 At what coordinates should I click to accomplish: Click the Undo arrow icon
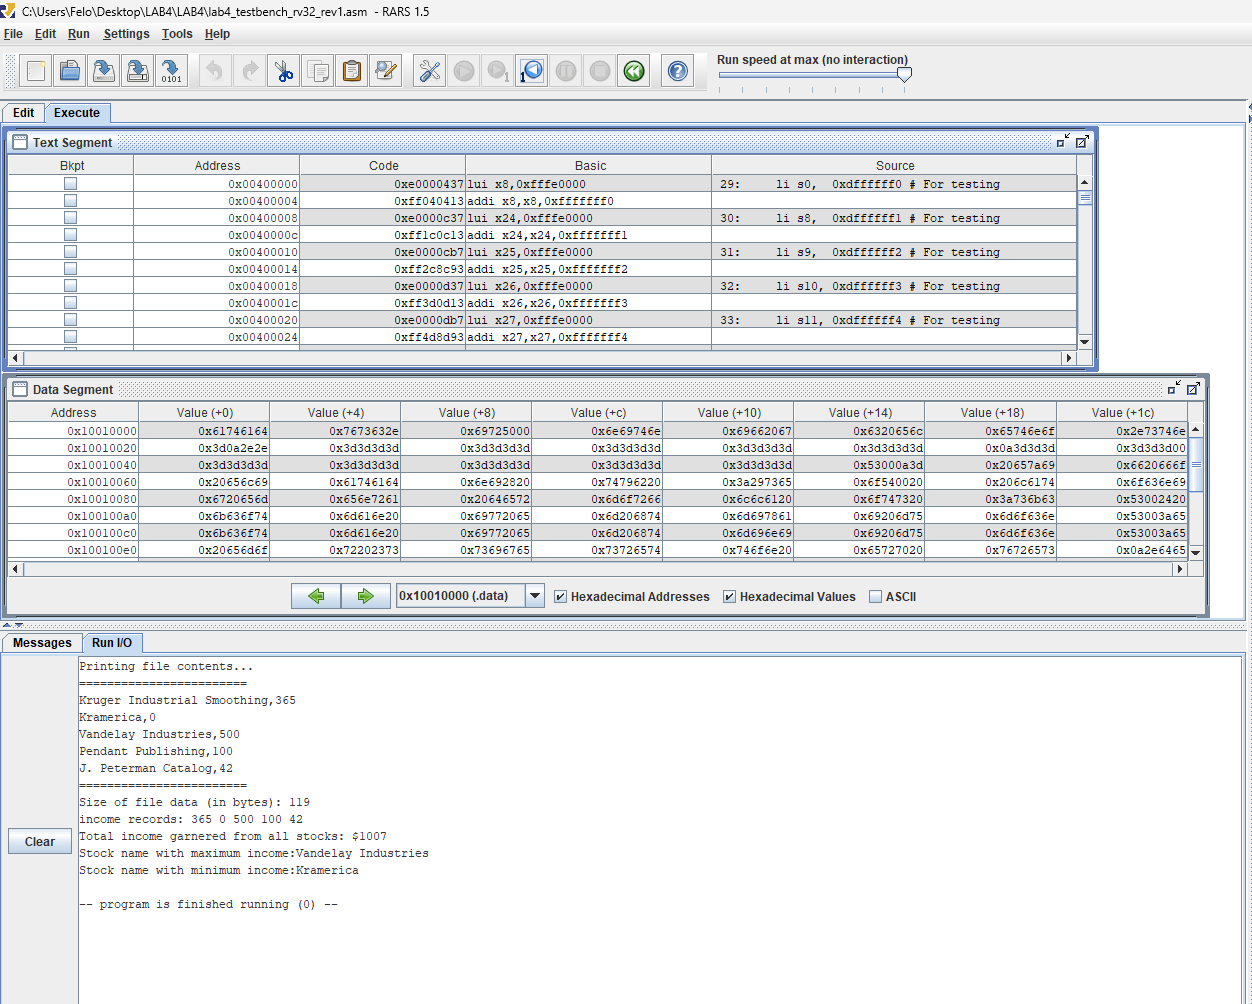[215, 71]
